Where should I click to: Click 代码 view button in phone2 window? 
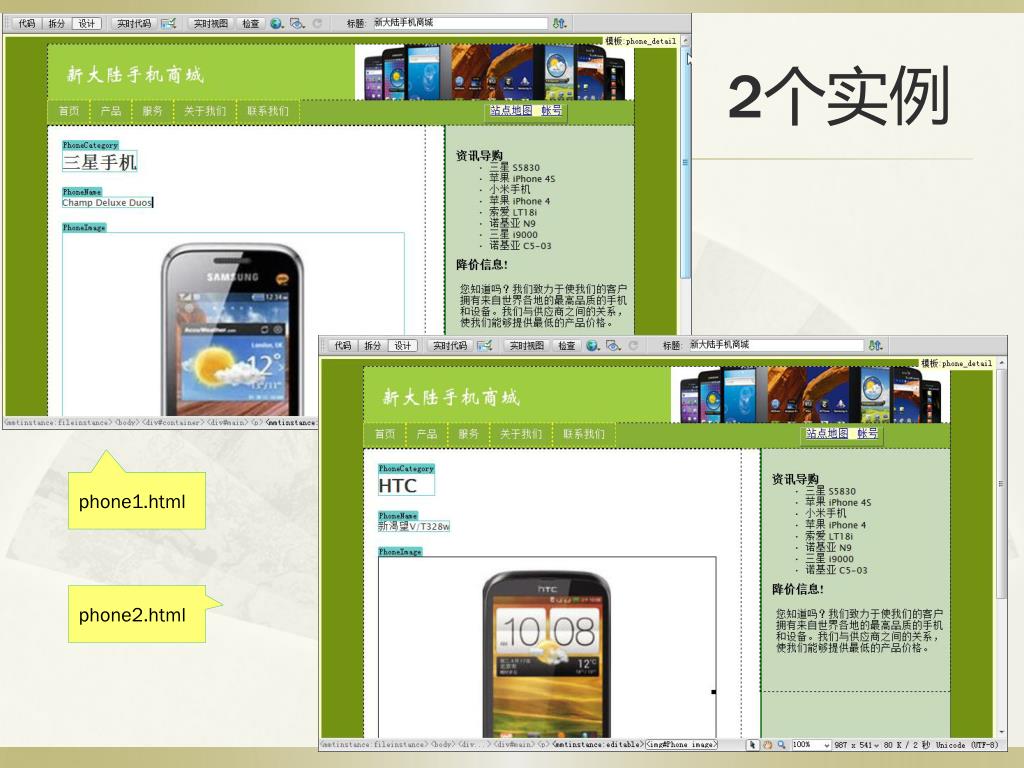click(342, 345)
